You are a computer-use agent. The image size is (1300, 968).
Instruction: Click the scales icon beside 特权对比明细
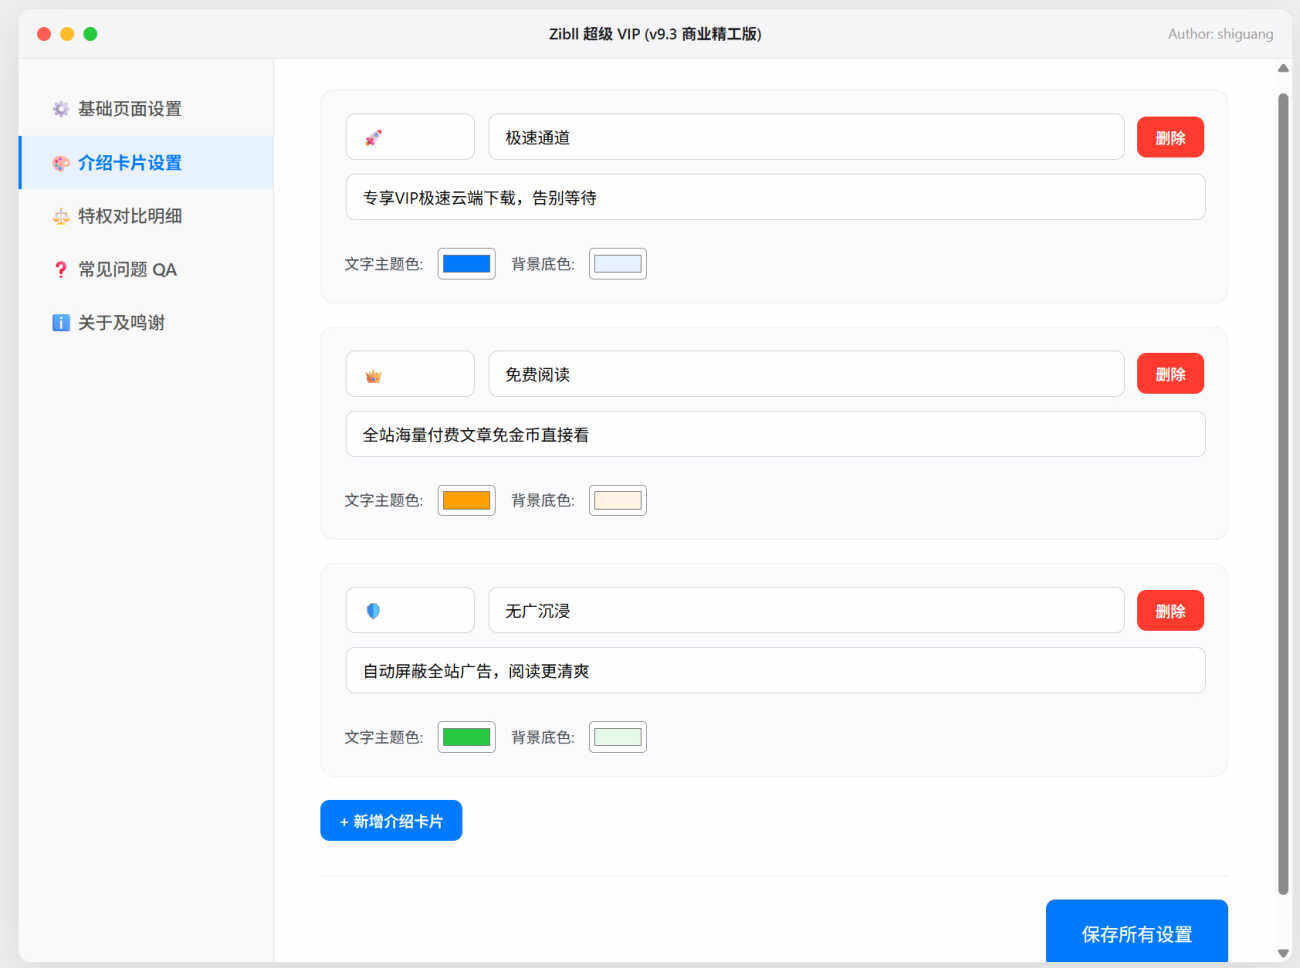61,216
